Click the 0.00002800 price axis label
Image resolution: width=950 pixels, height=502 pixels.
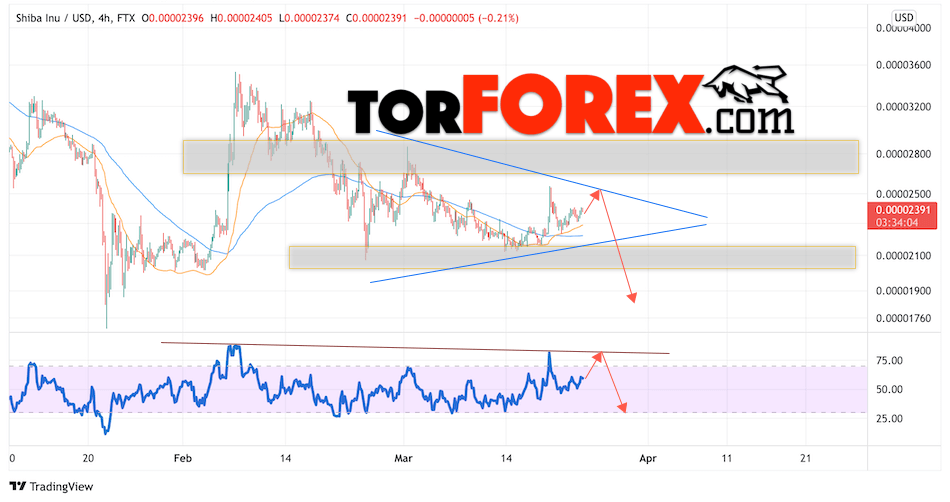tap(903, 154)
